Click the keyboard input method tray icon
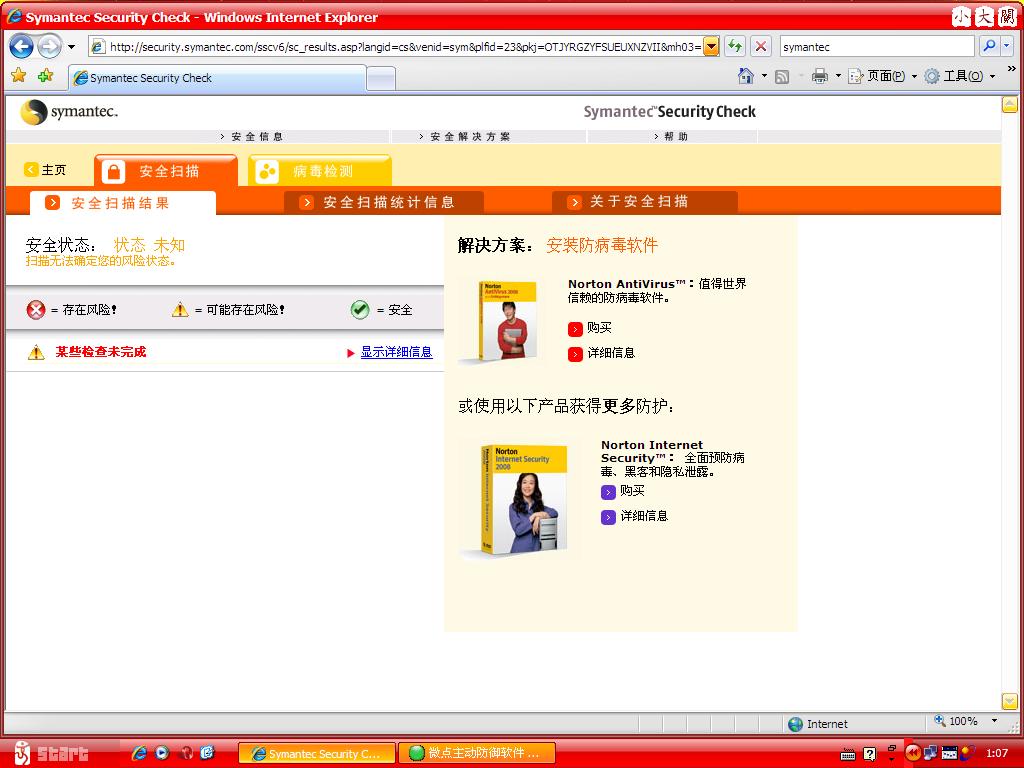This screenshot has width=1024, height=768. coord(848,755)
